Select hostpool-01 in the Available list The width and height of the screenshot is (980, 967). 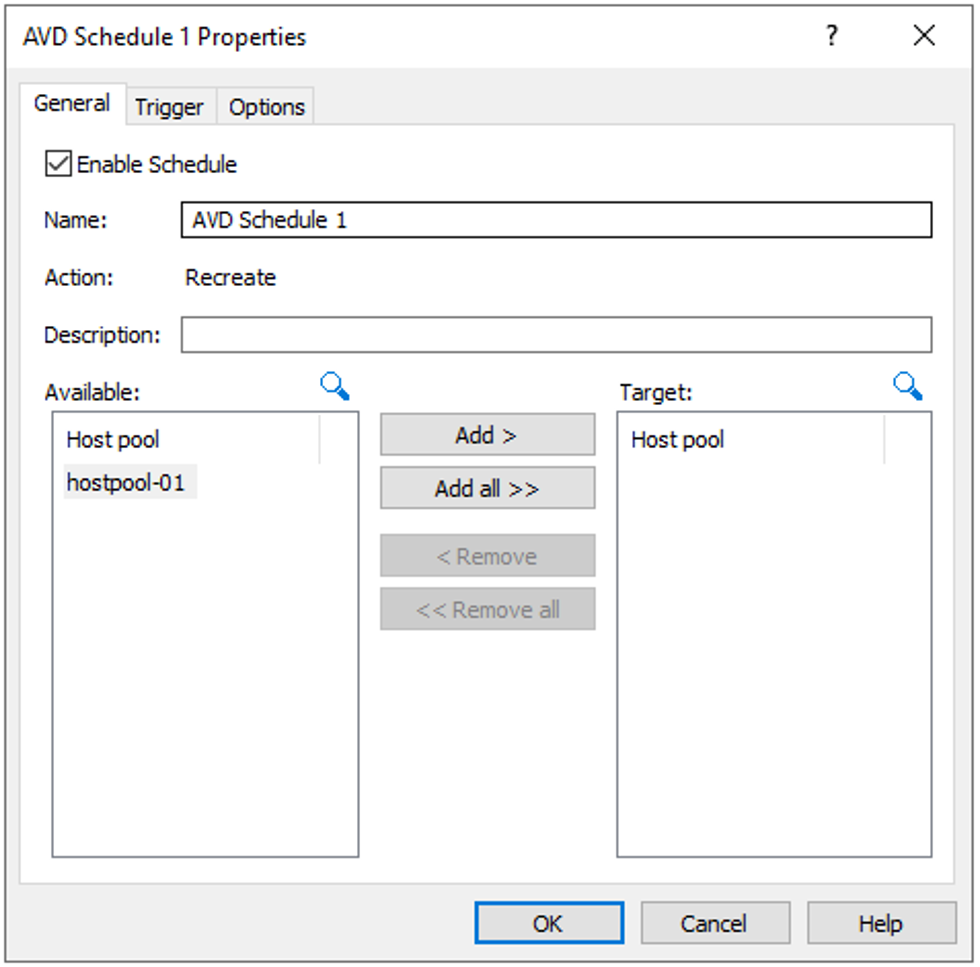pyautogui.click(x=126, y=483)
